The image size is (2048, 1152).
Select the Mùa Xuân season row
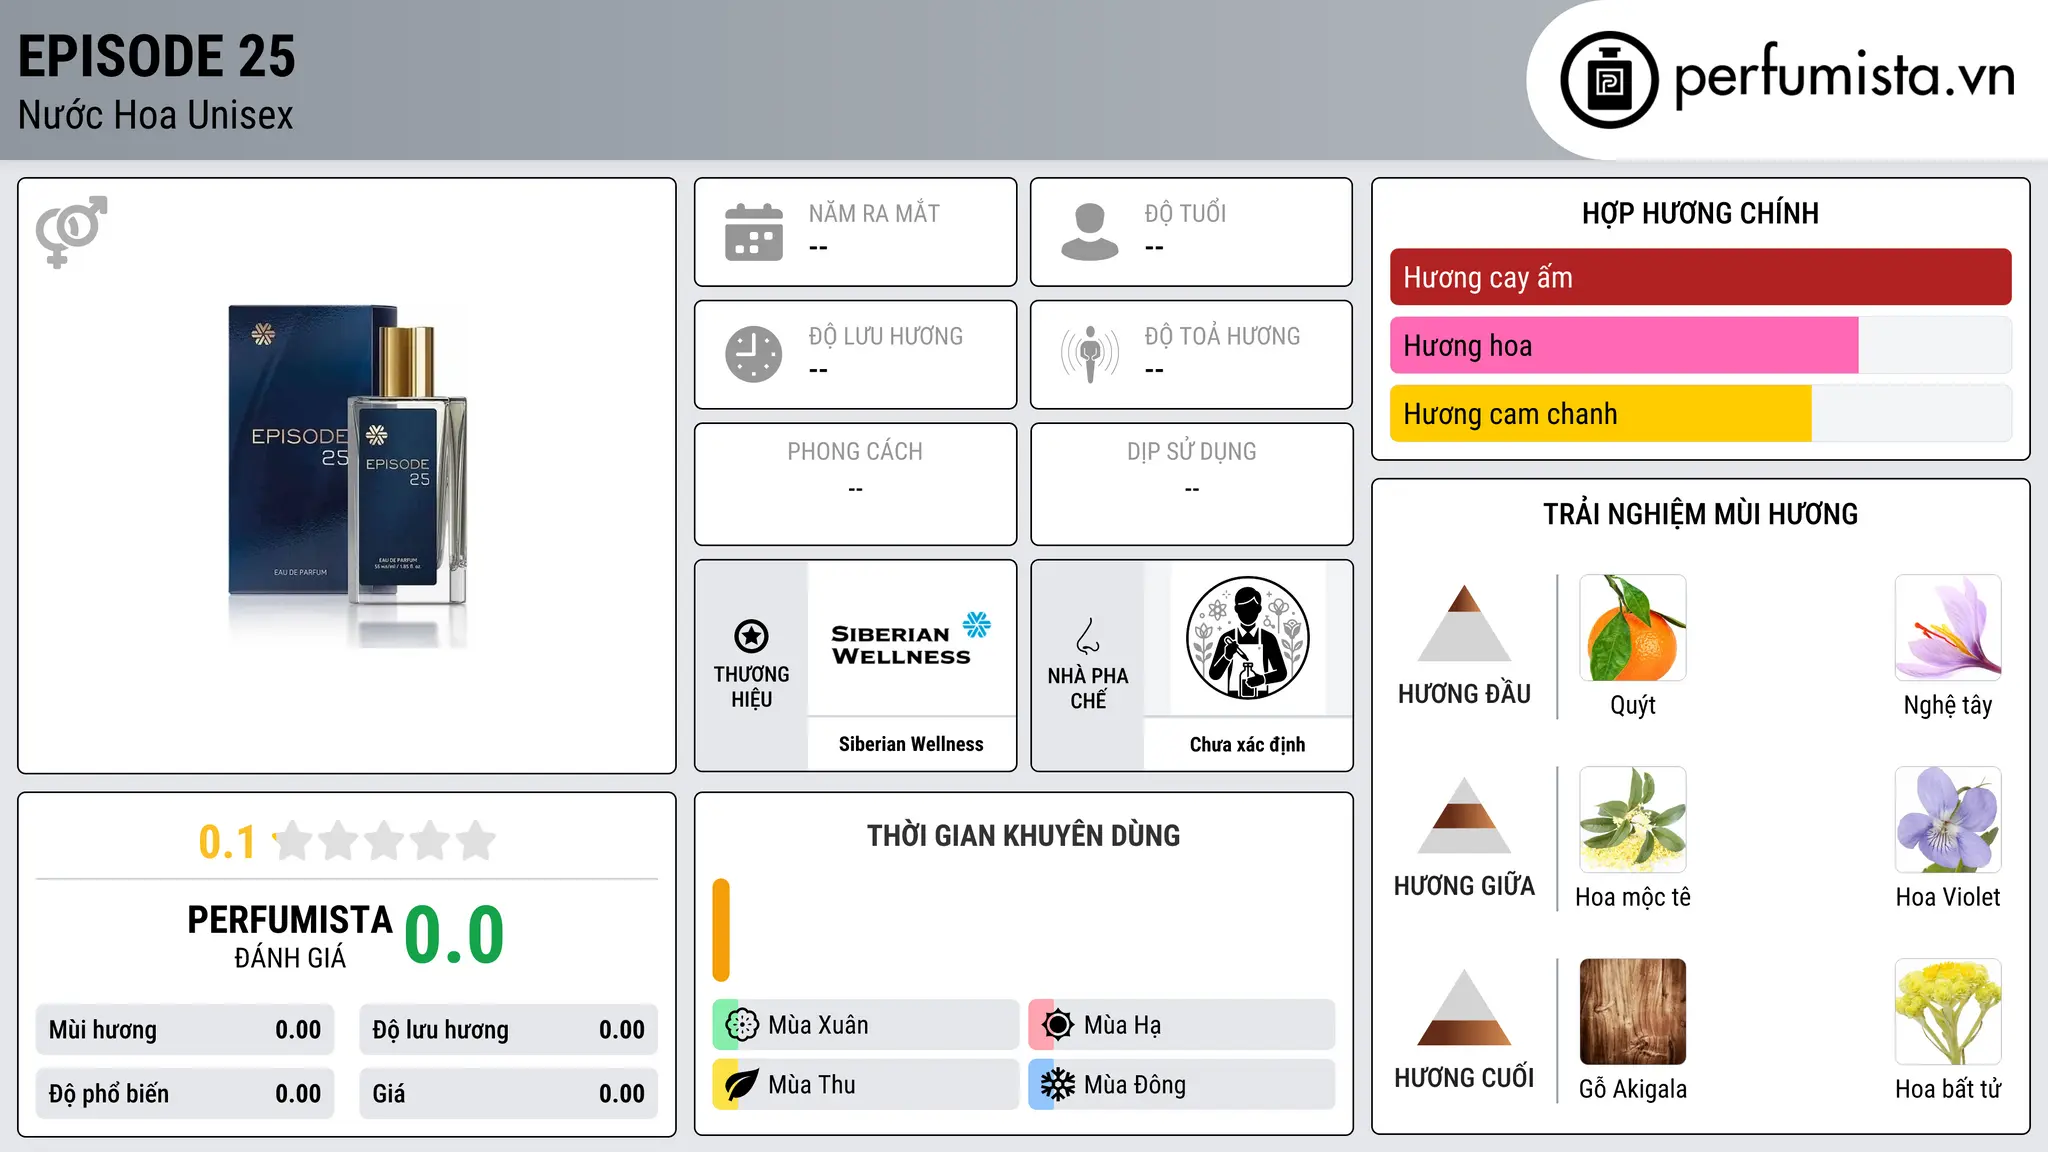(x=865, y=1025)
